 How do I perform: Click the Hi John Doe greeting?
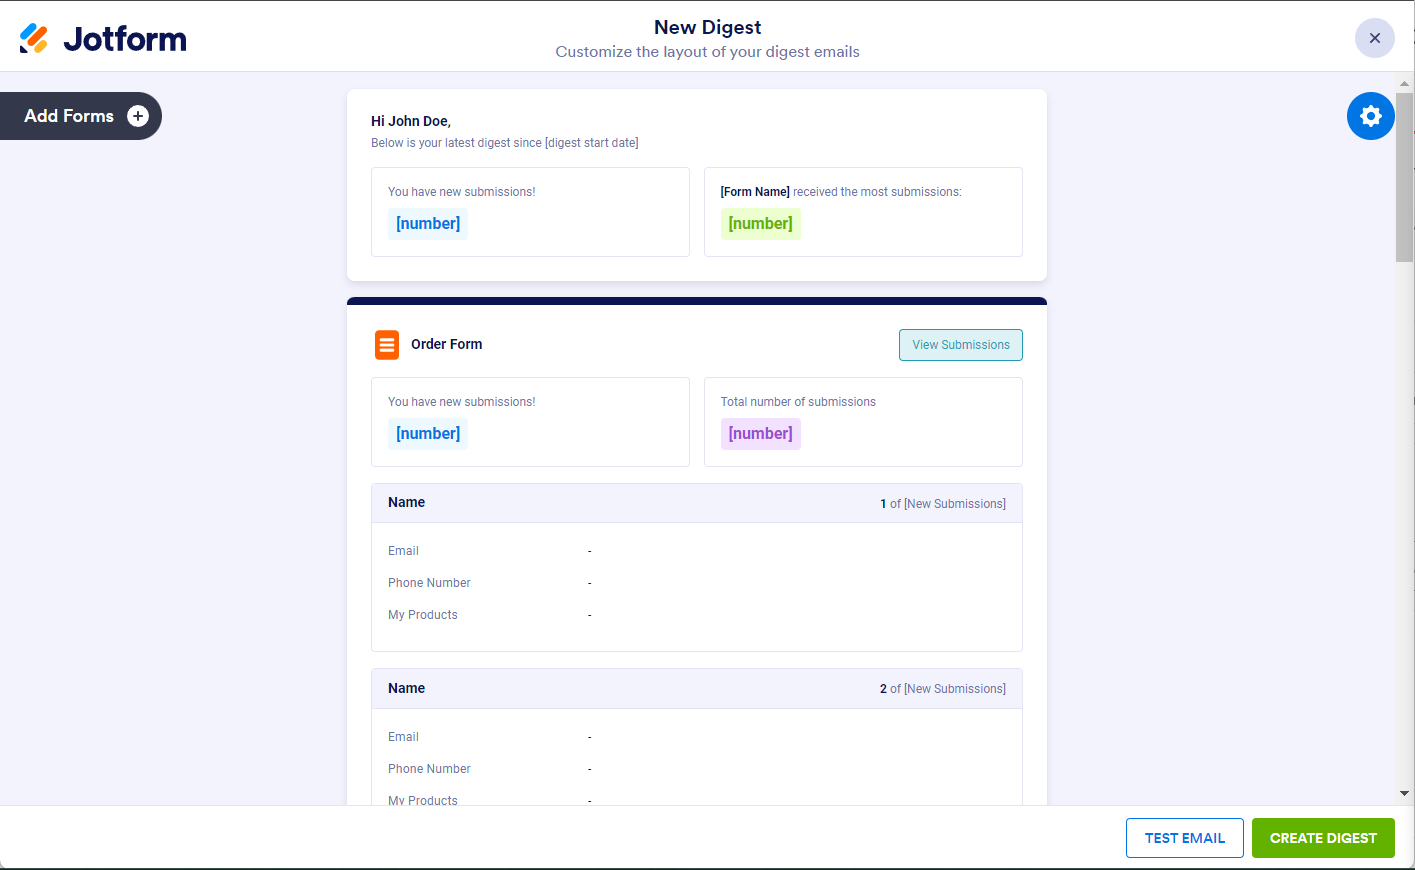[x=411, y=121]
